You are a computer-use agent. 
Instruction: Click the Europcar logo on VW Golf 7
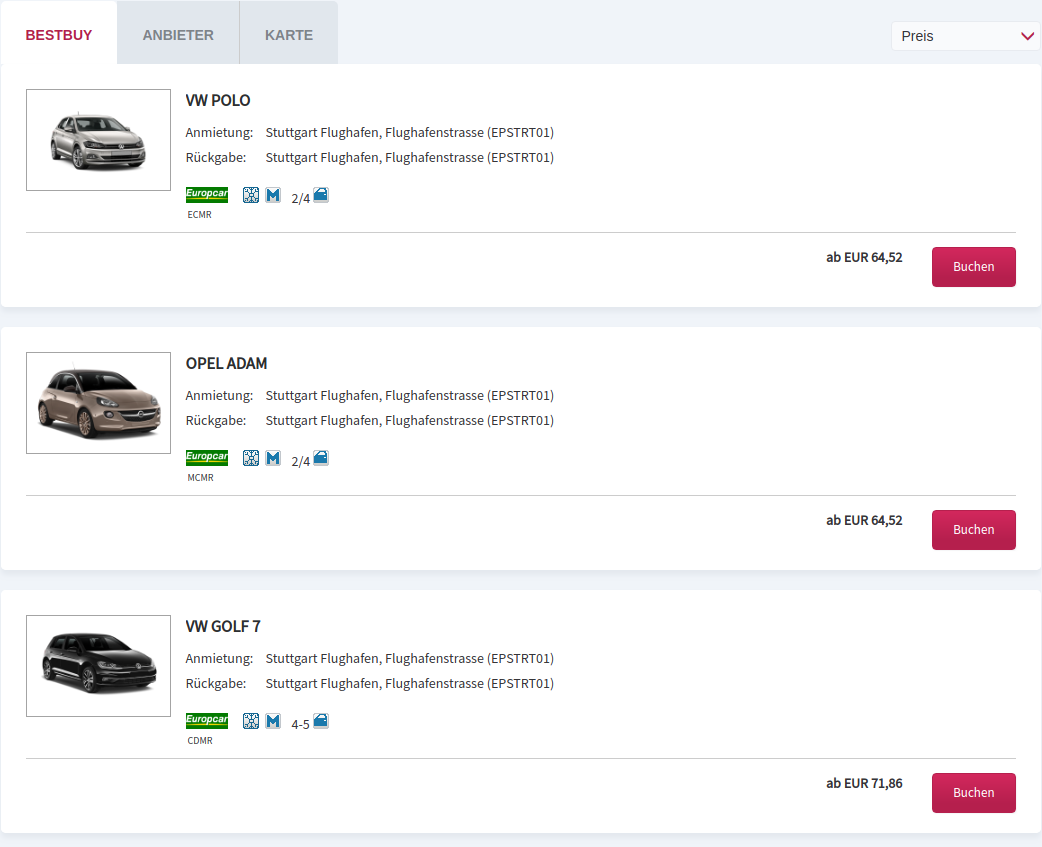(x=207, y=721)
